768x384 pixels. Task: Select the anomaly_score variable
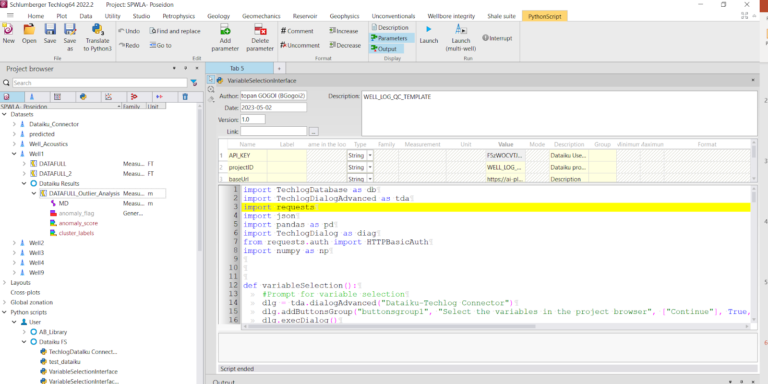[x=78, y=223]
